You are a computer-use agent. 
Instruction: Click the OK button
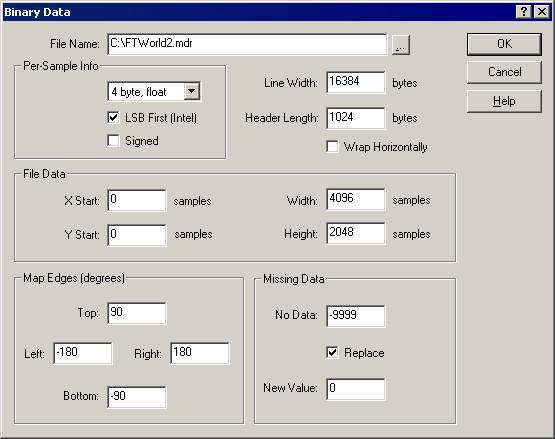504,44
